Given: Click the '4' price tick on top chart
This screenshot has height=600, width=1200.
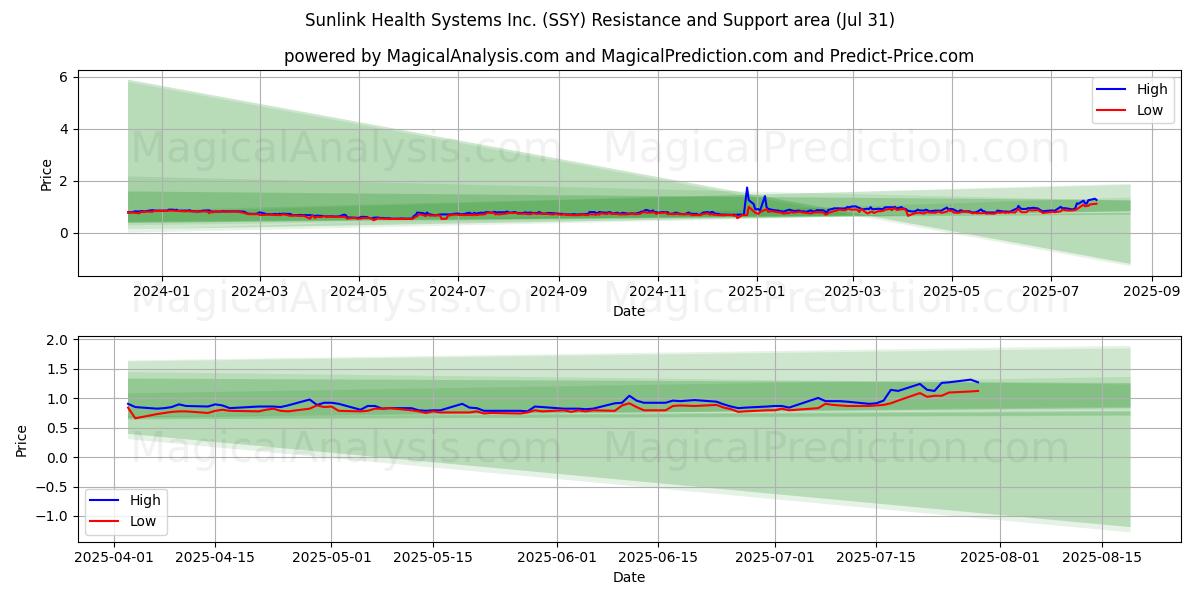Looking at the screenshot, I should 63,129.
